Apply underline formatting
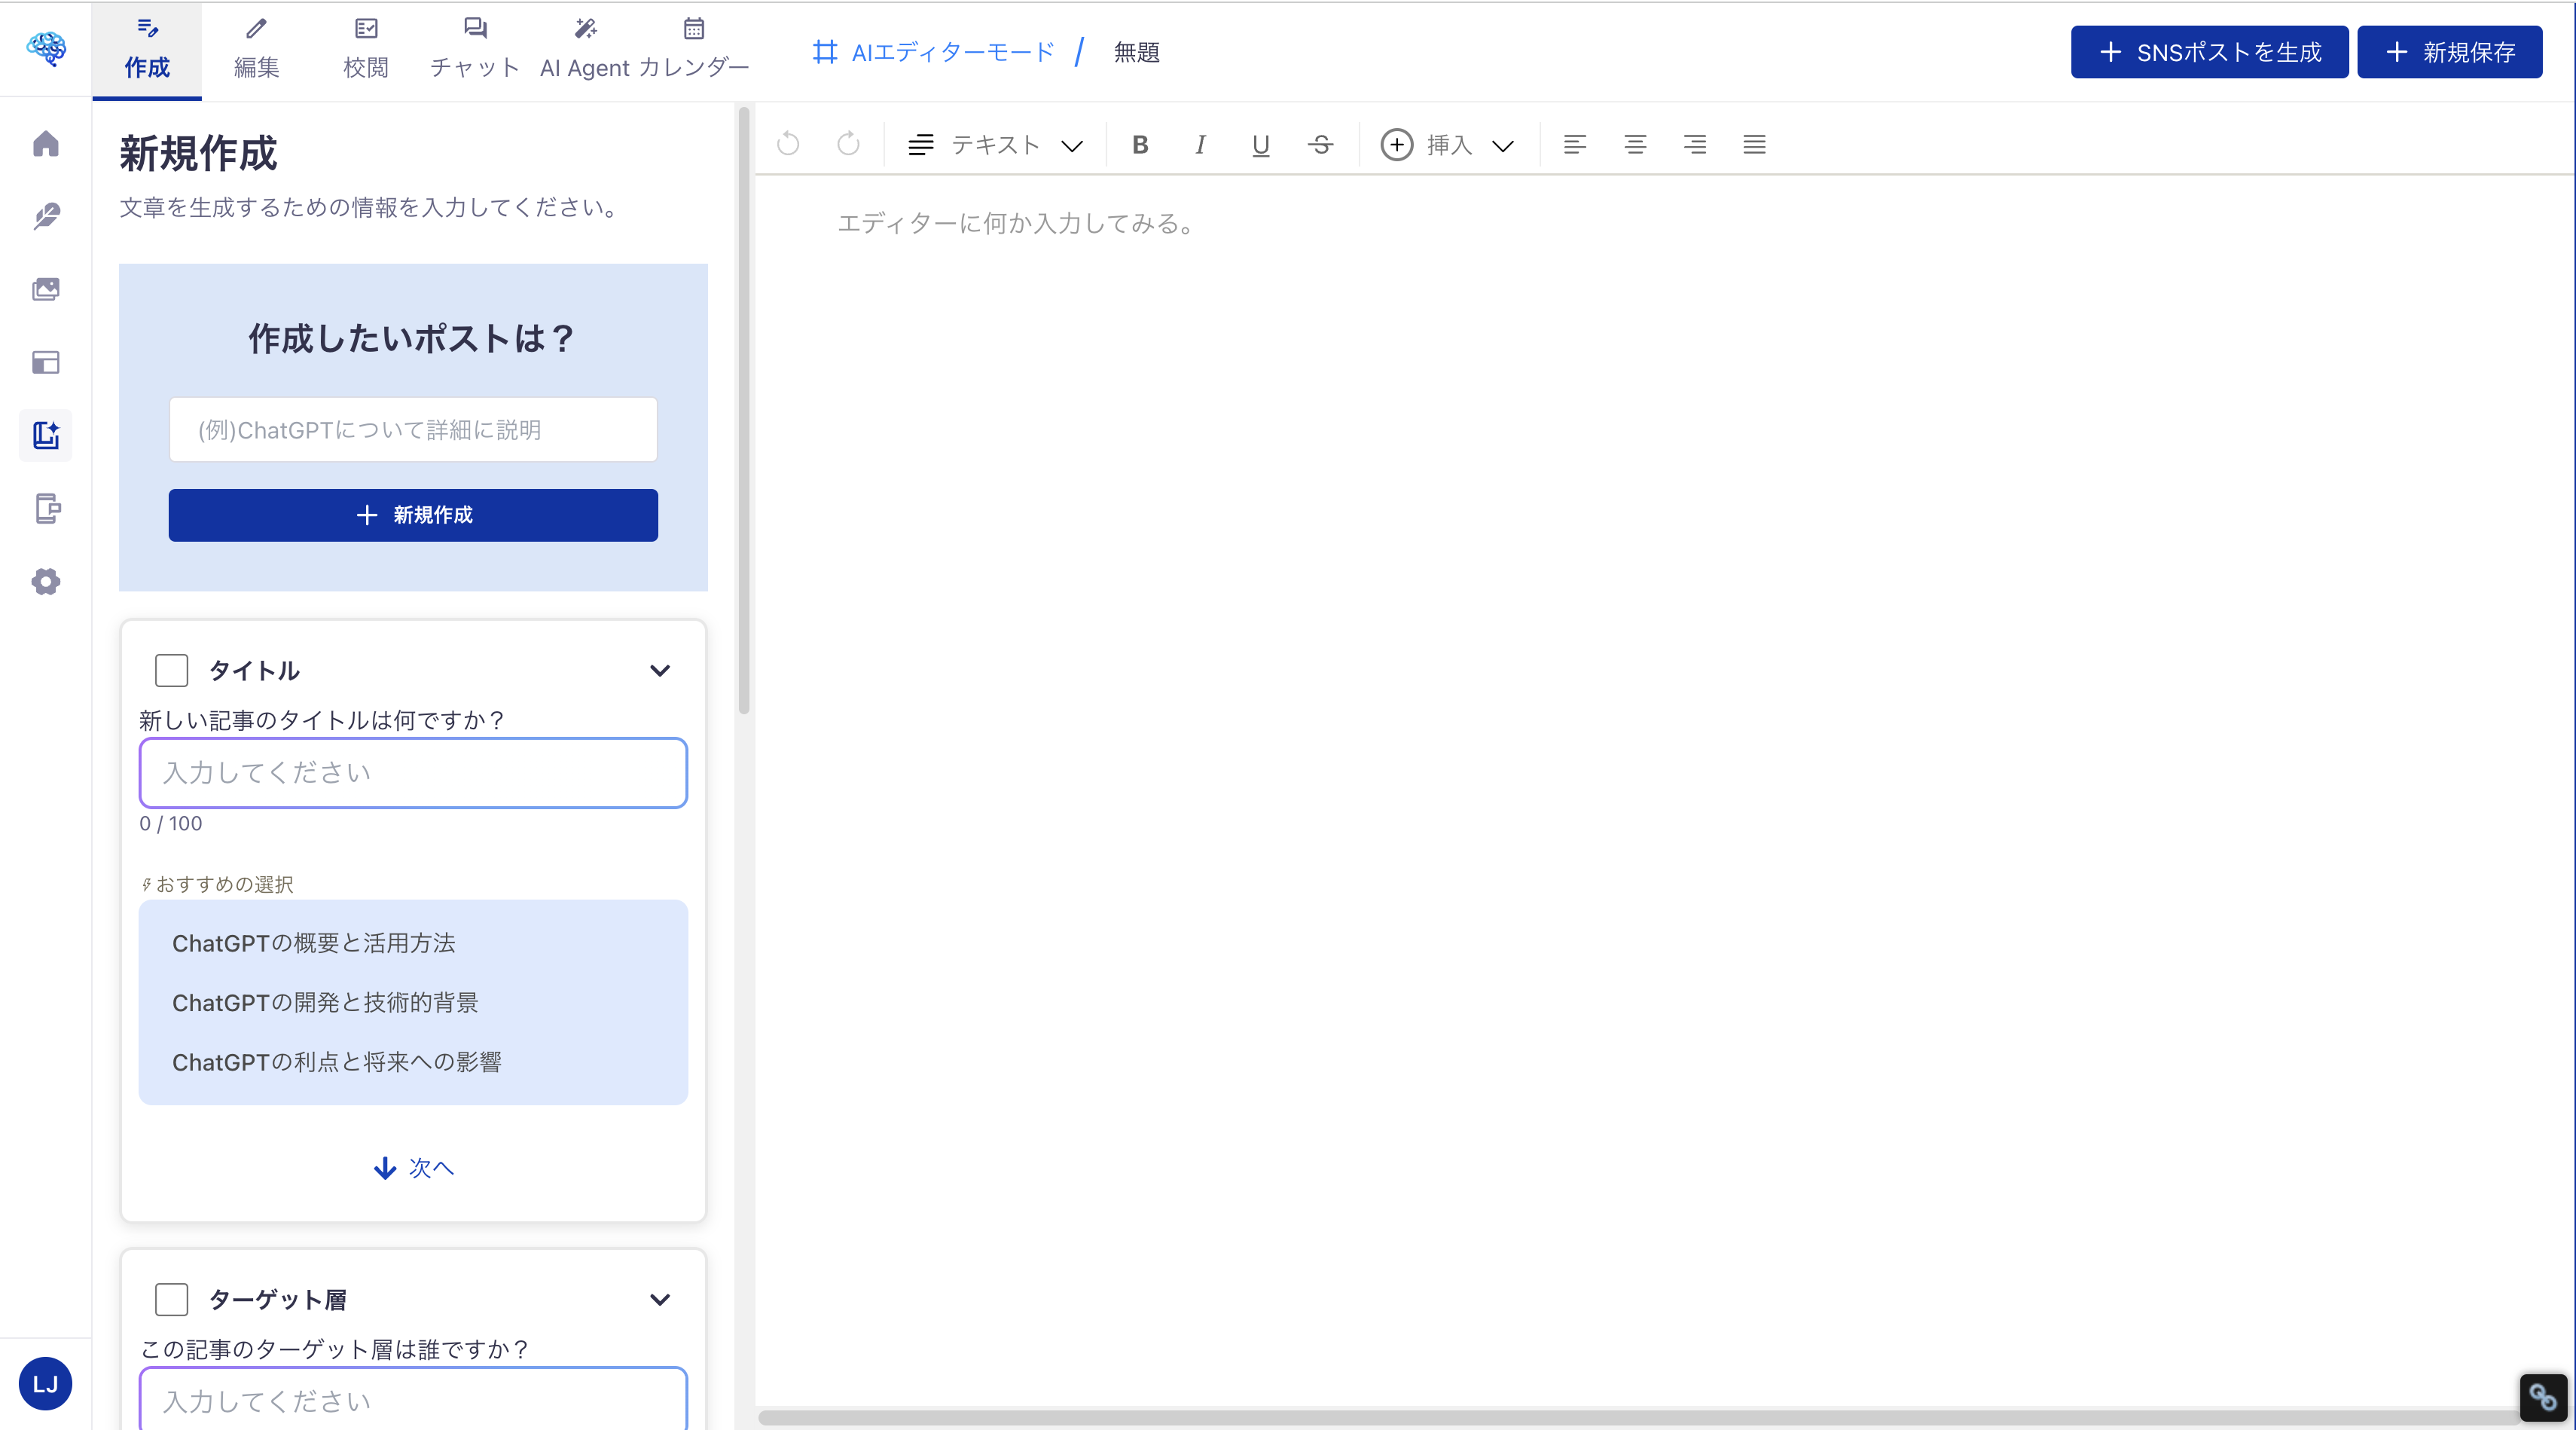2576x1430 pixels. (1260, 145)
